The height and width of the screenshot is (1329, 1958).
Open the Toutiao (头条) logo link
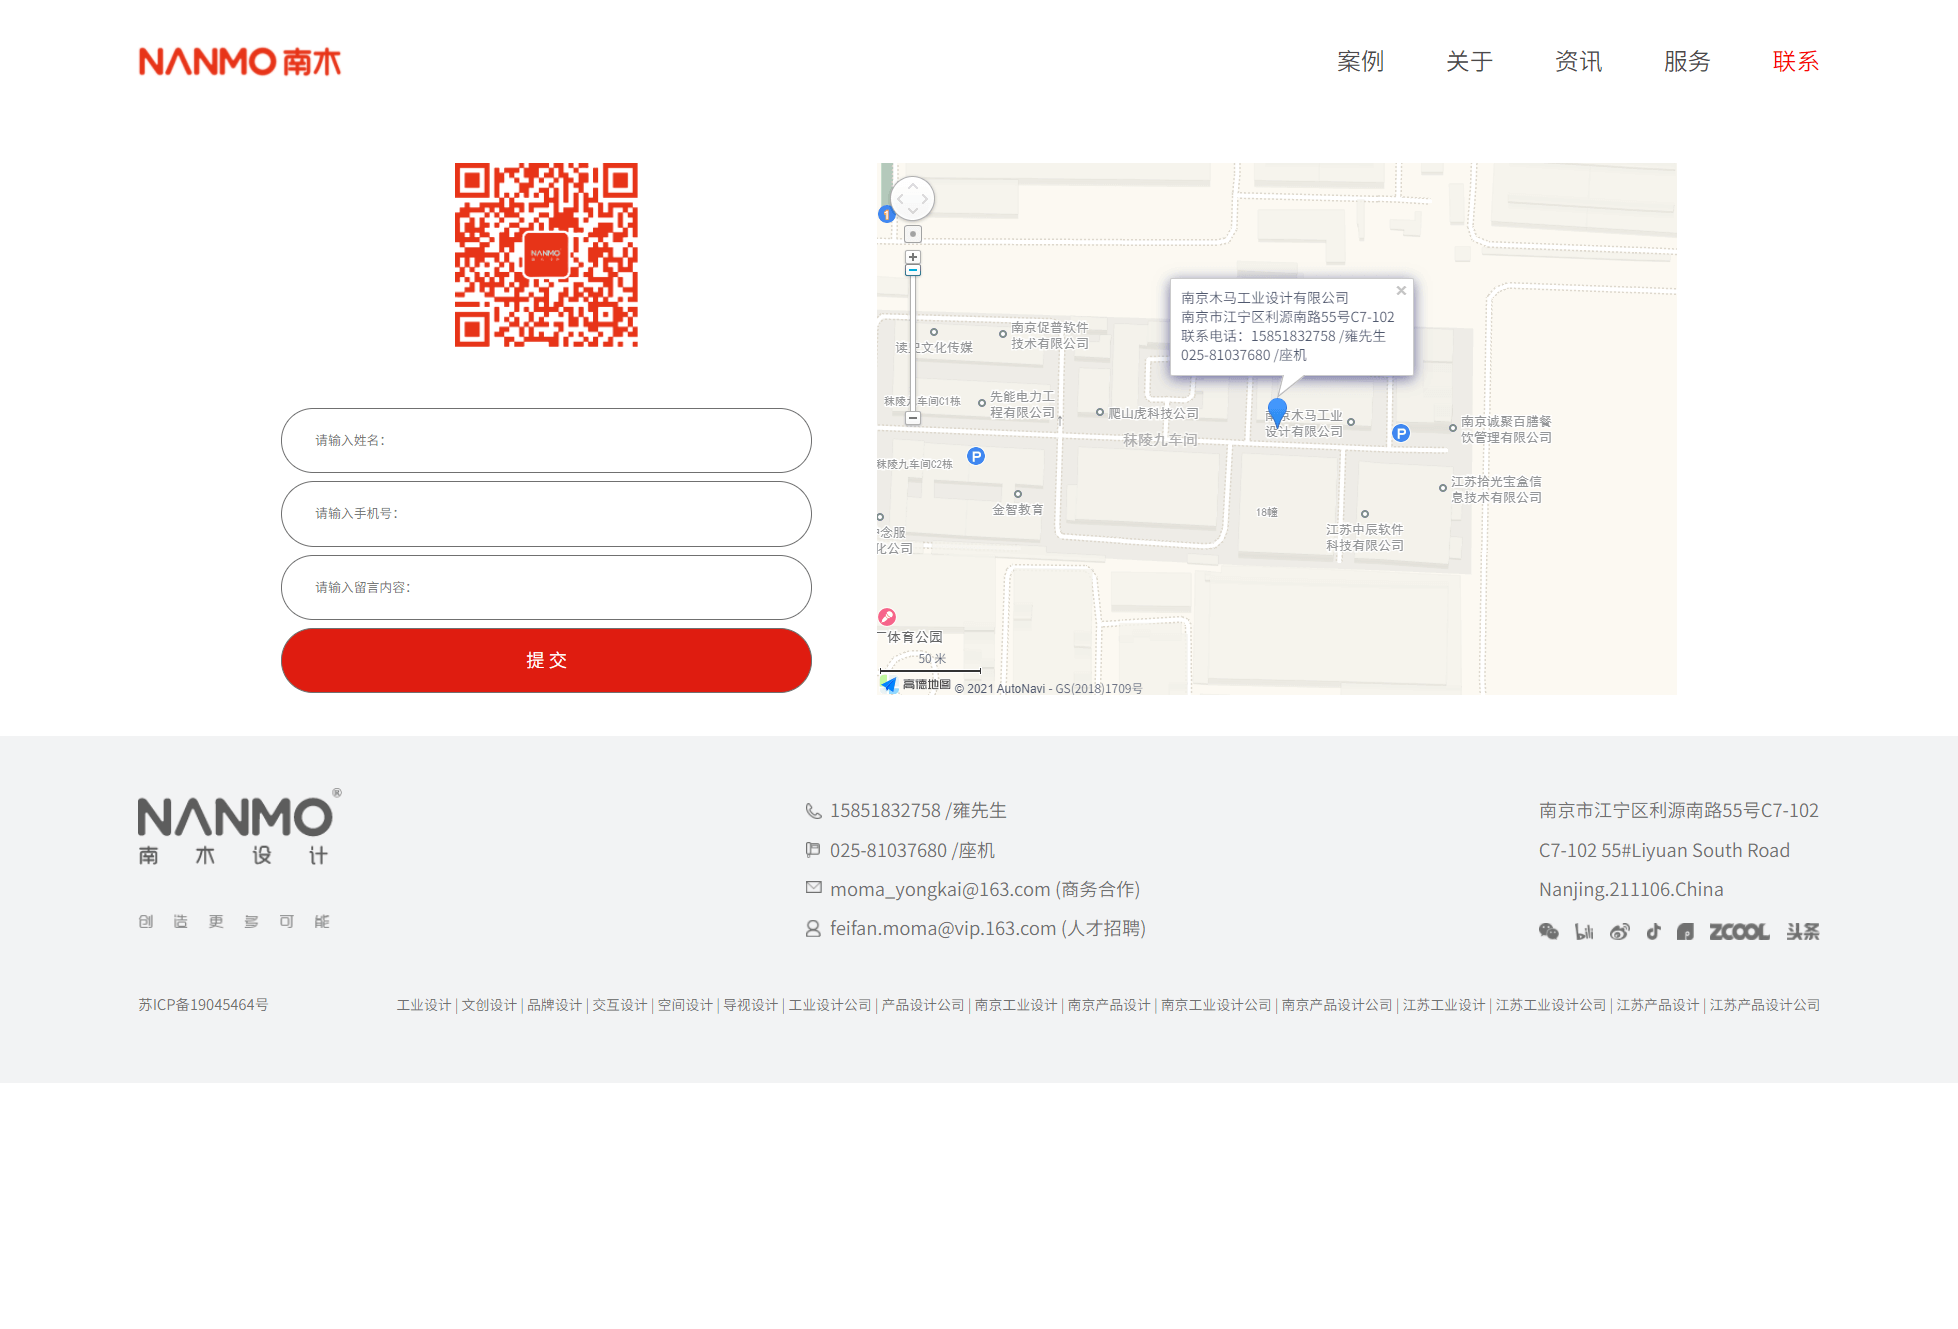(x=1803, y=932)
